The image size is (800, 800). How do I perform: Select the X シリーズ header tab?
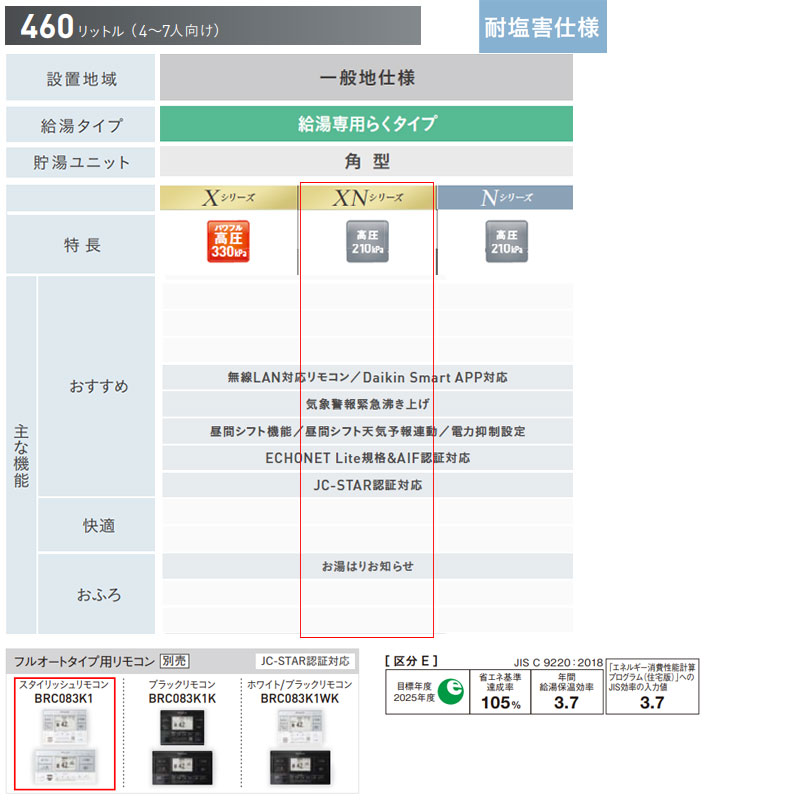(x=229, y=197)
